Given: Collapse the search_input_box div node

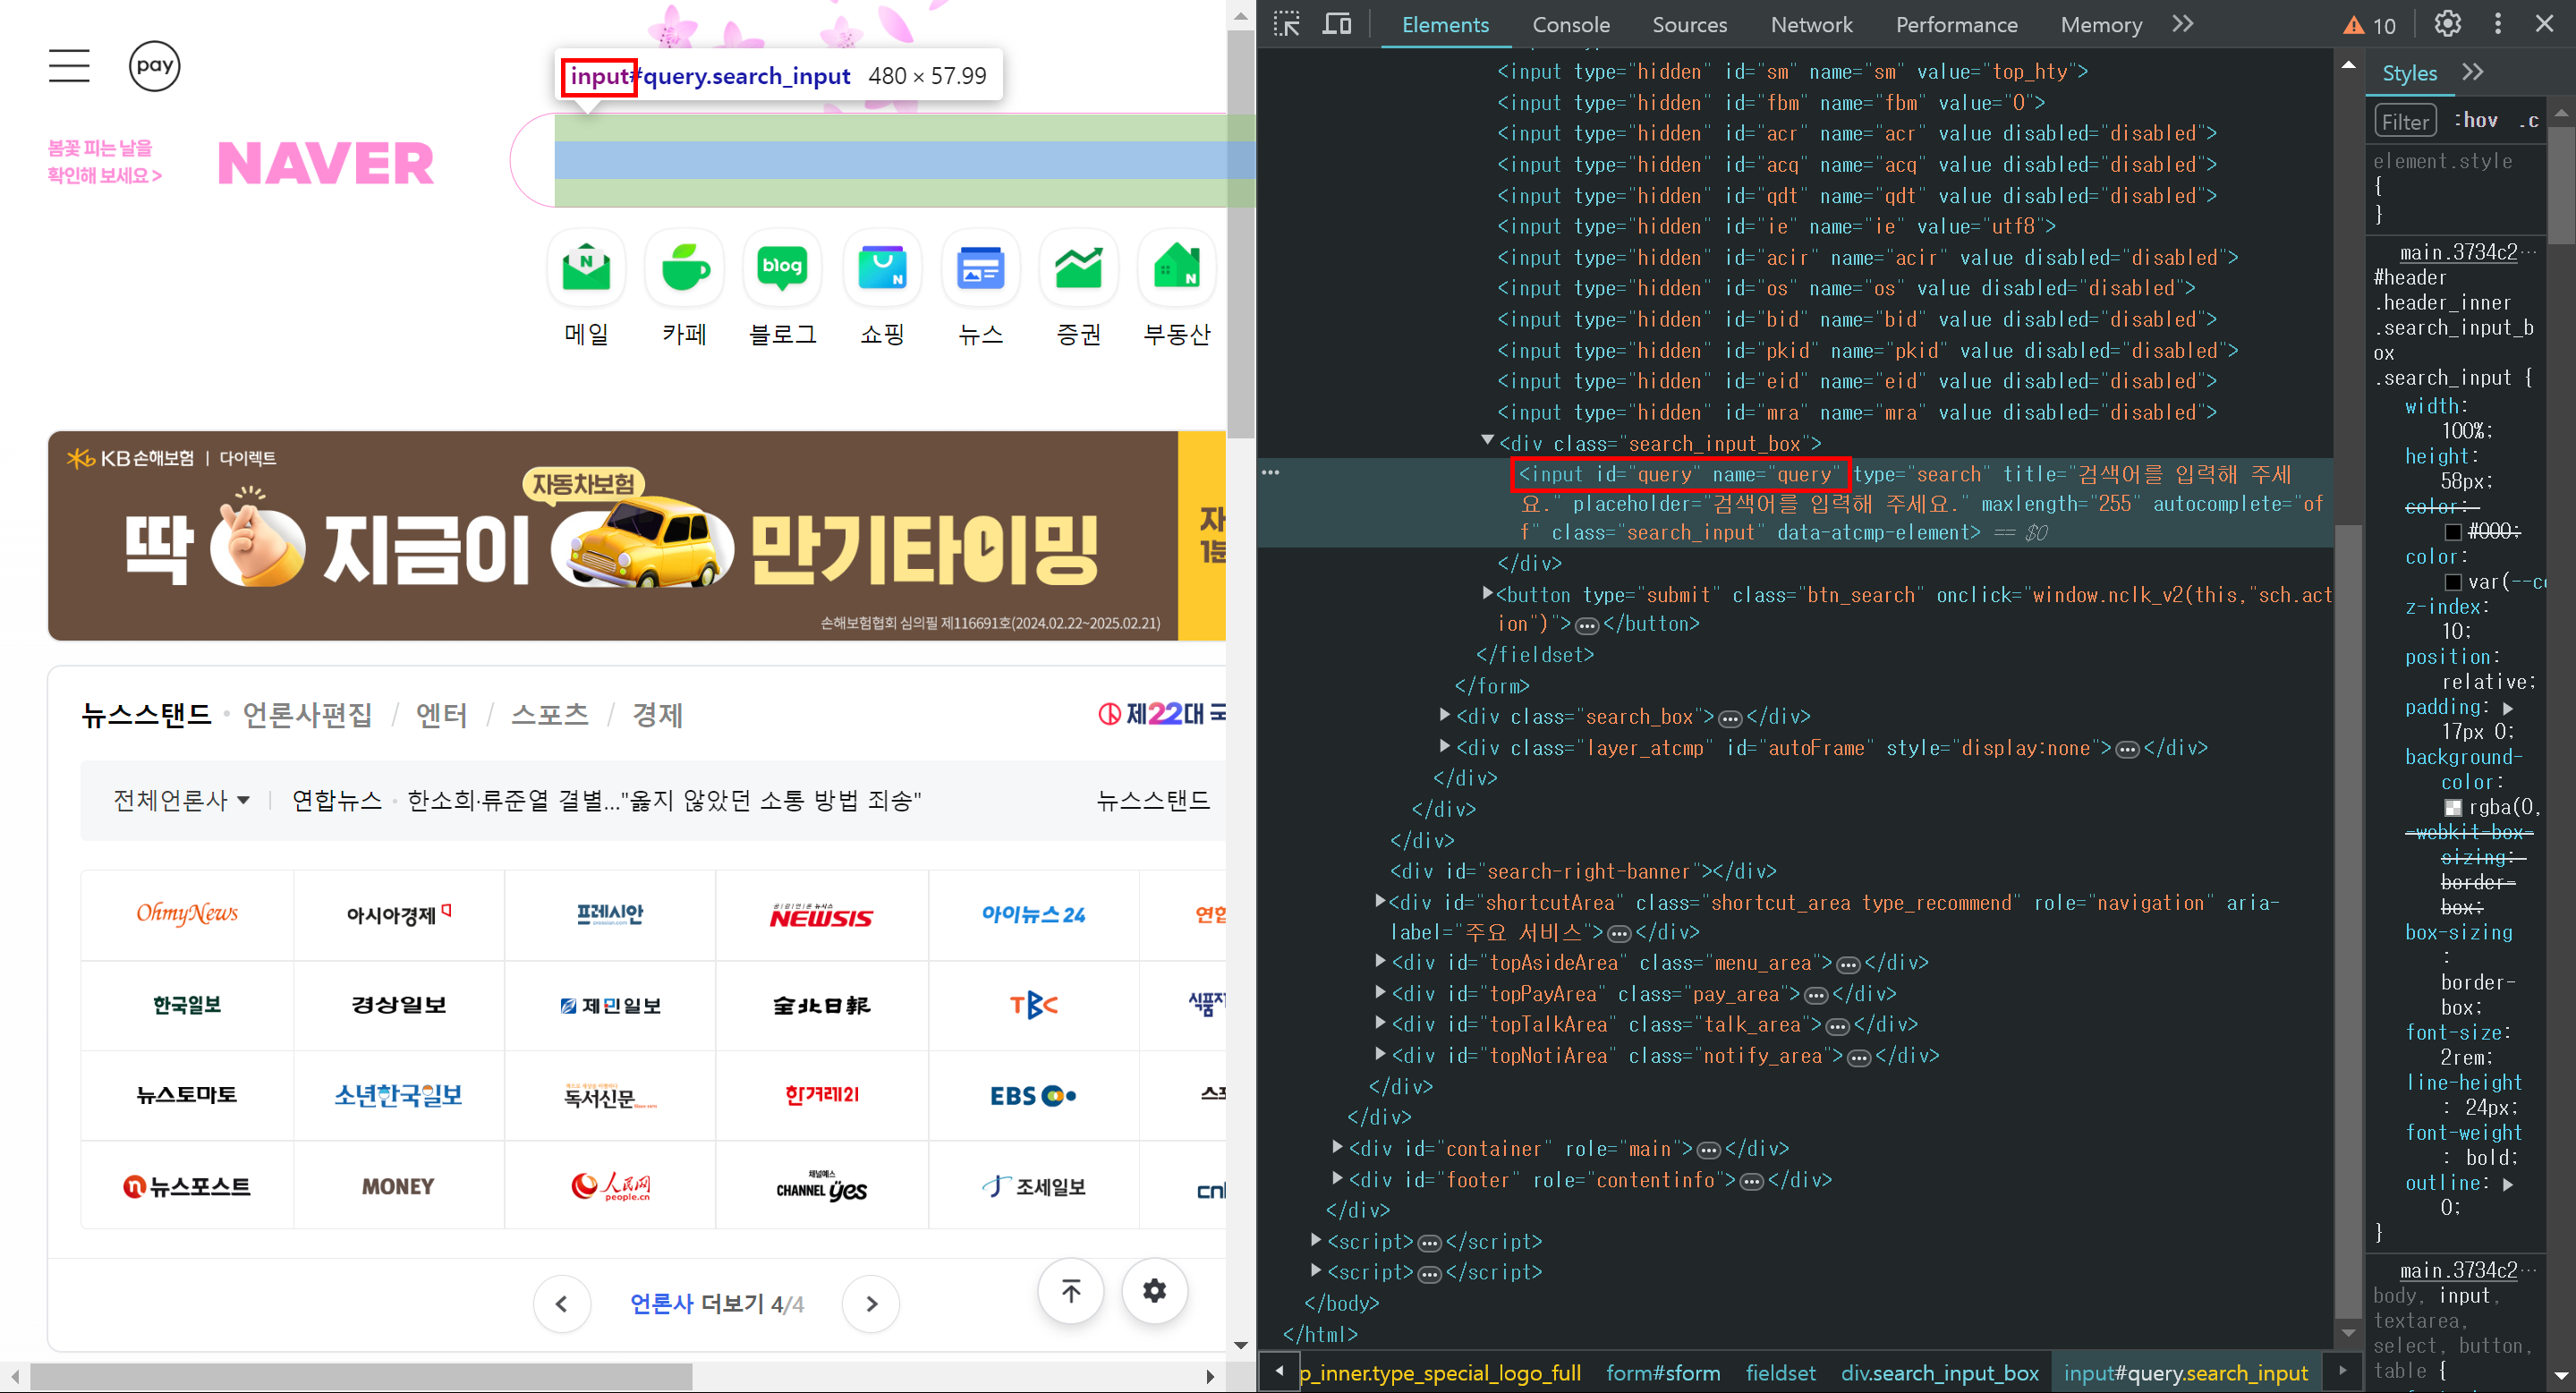Looking at the screenshot, I should click(1487, 441).
